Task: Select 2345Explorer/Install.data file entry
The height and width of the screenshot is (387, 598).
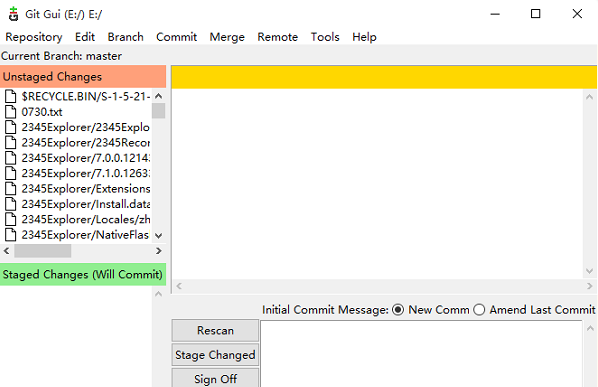Action: pyautogui.click(x=86, y=204)
